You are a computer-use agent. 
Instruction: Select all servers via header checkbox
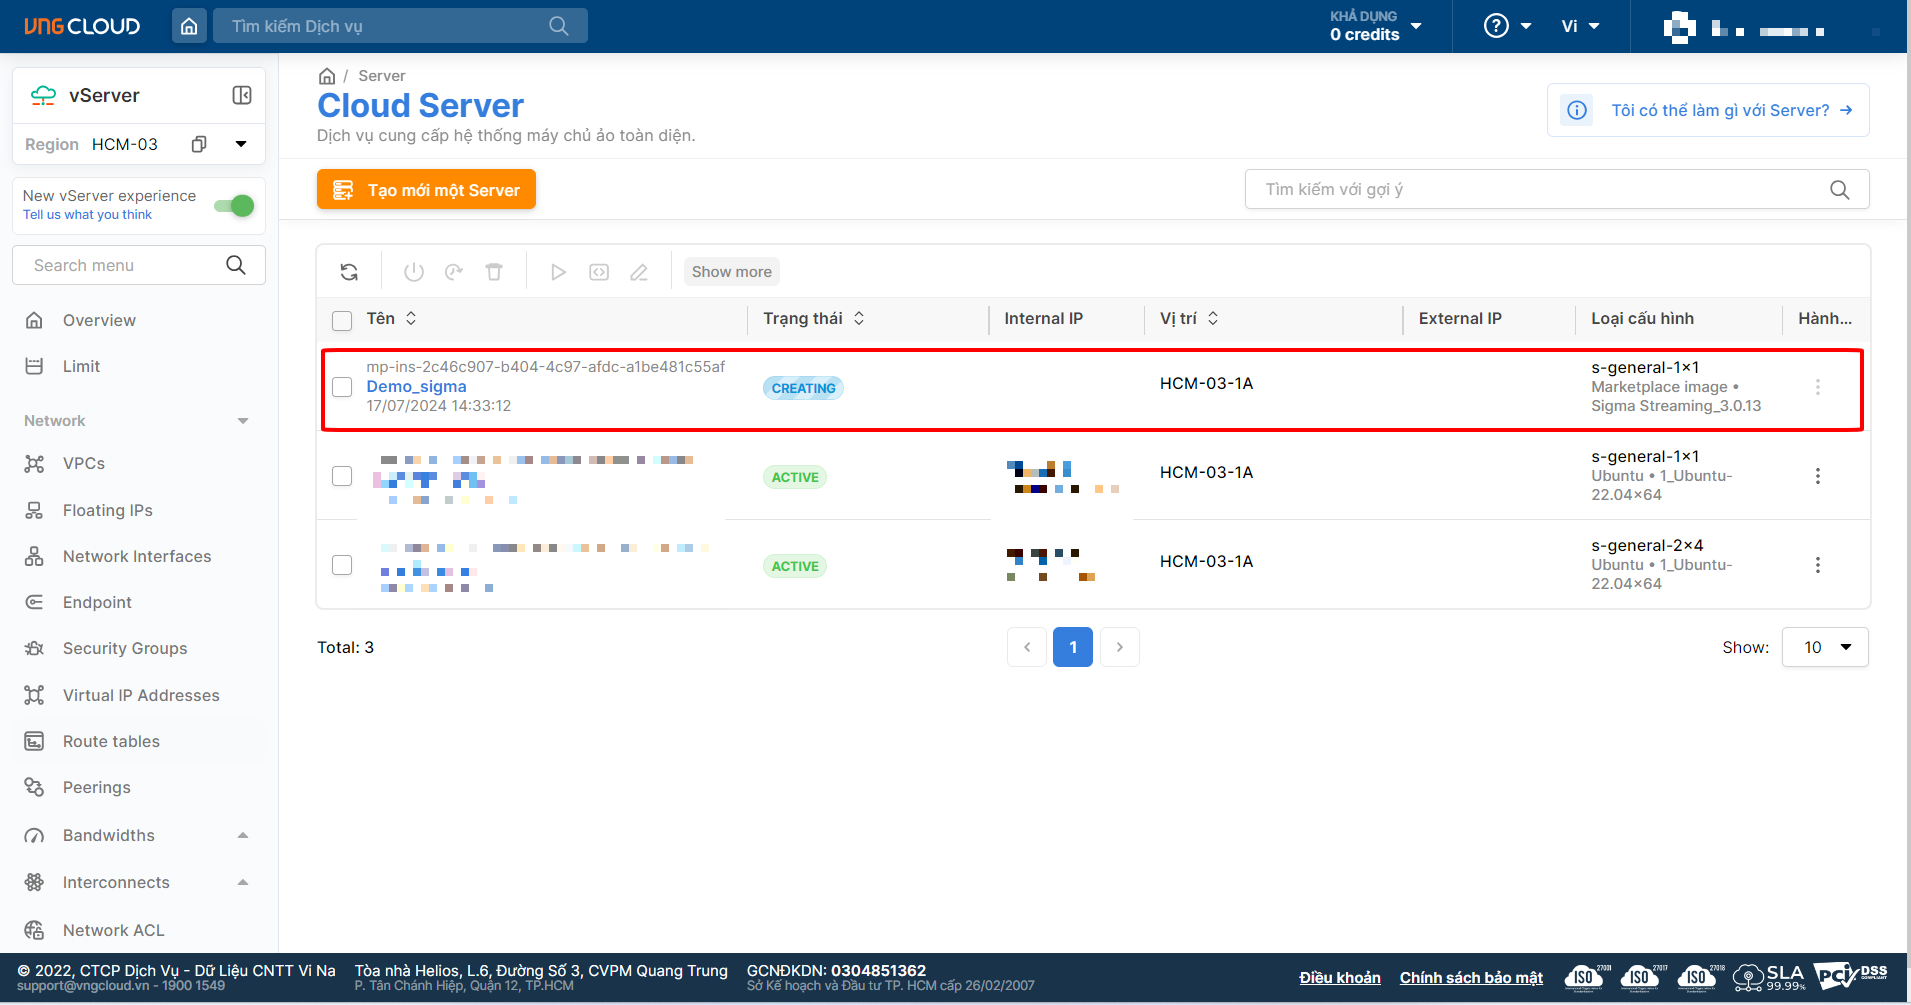[x=342, y=320]
